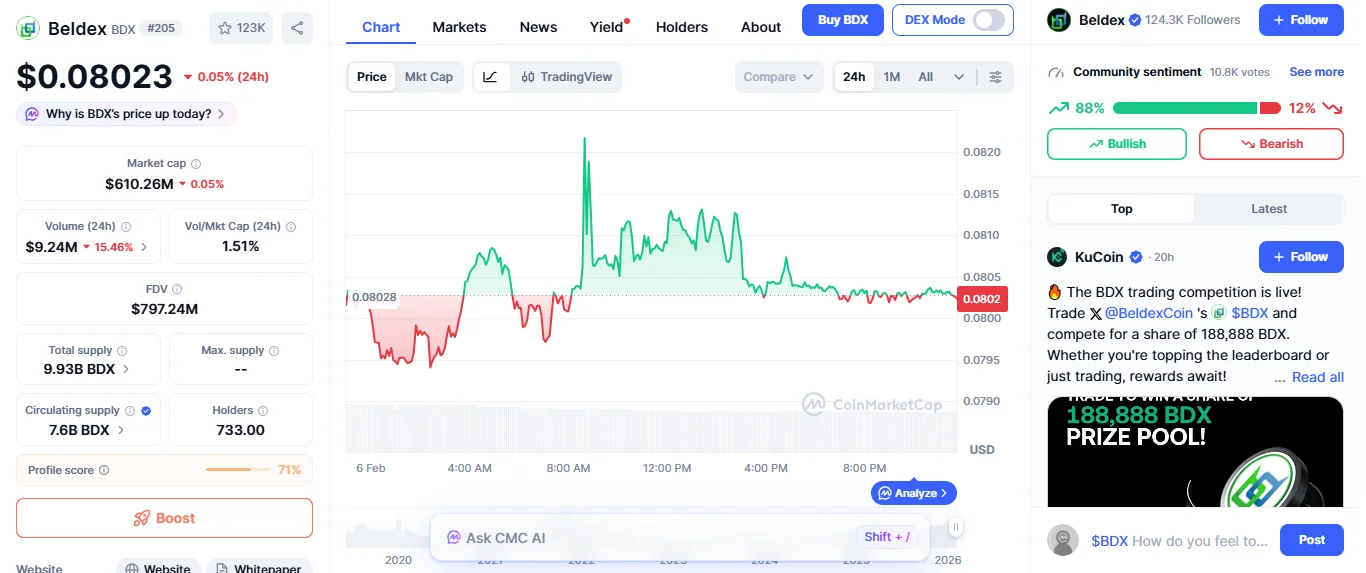Vote Bullish on community sentiment
Viewport: 1366px width, 573px height.
(x=1116, y=144)
